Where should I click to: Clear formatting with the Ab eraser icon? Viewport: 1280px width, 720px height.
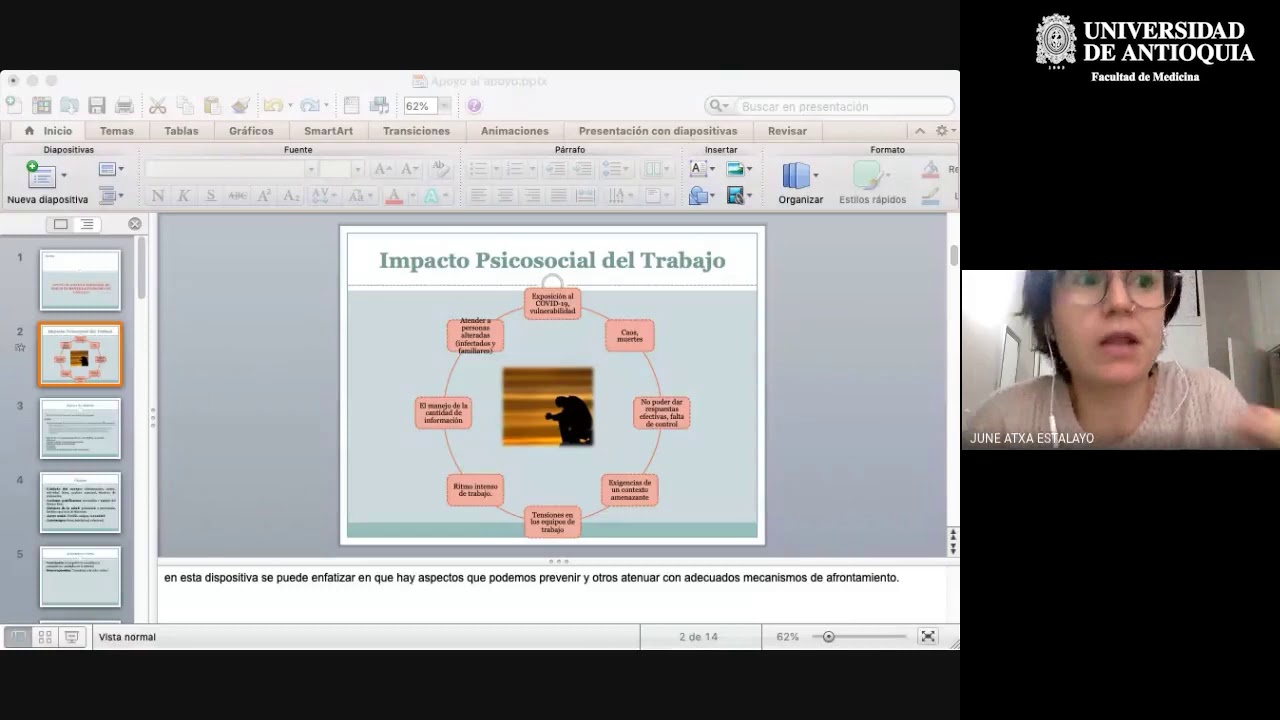click(439, 169)
